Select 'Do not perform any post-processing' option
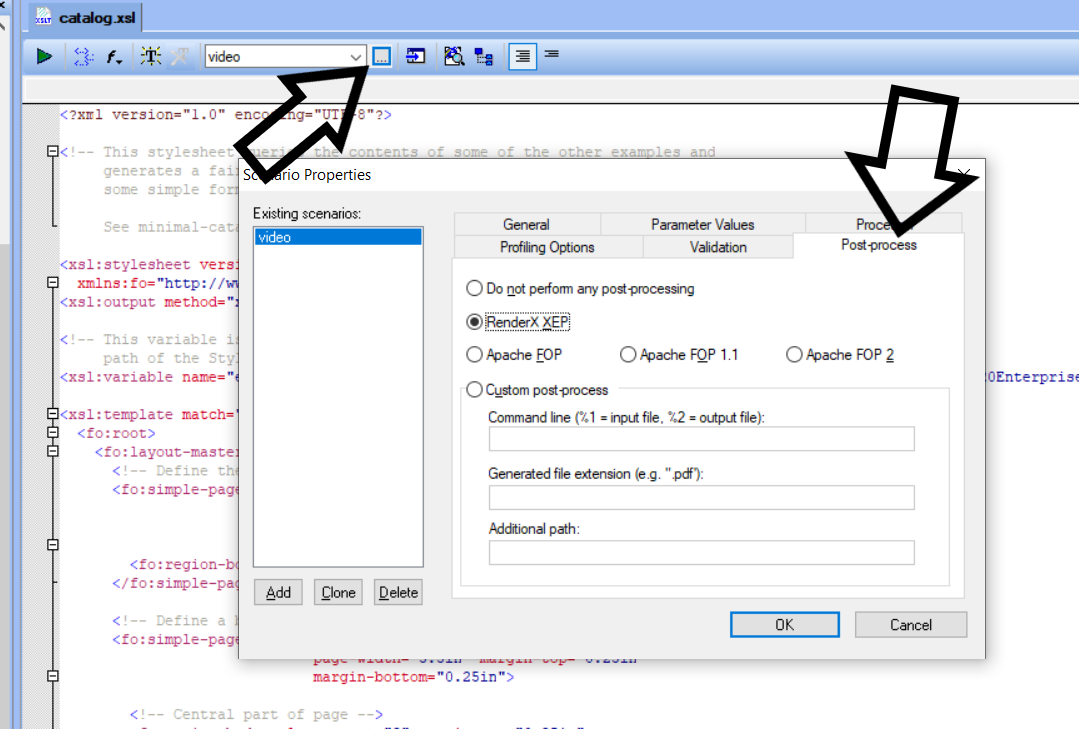 coord(474,289)
